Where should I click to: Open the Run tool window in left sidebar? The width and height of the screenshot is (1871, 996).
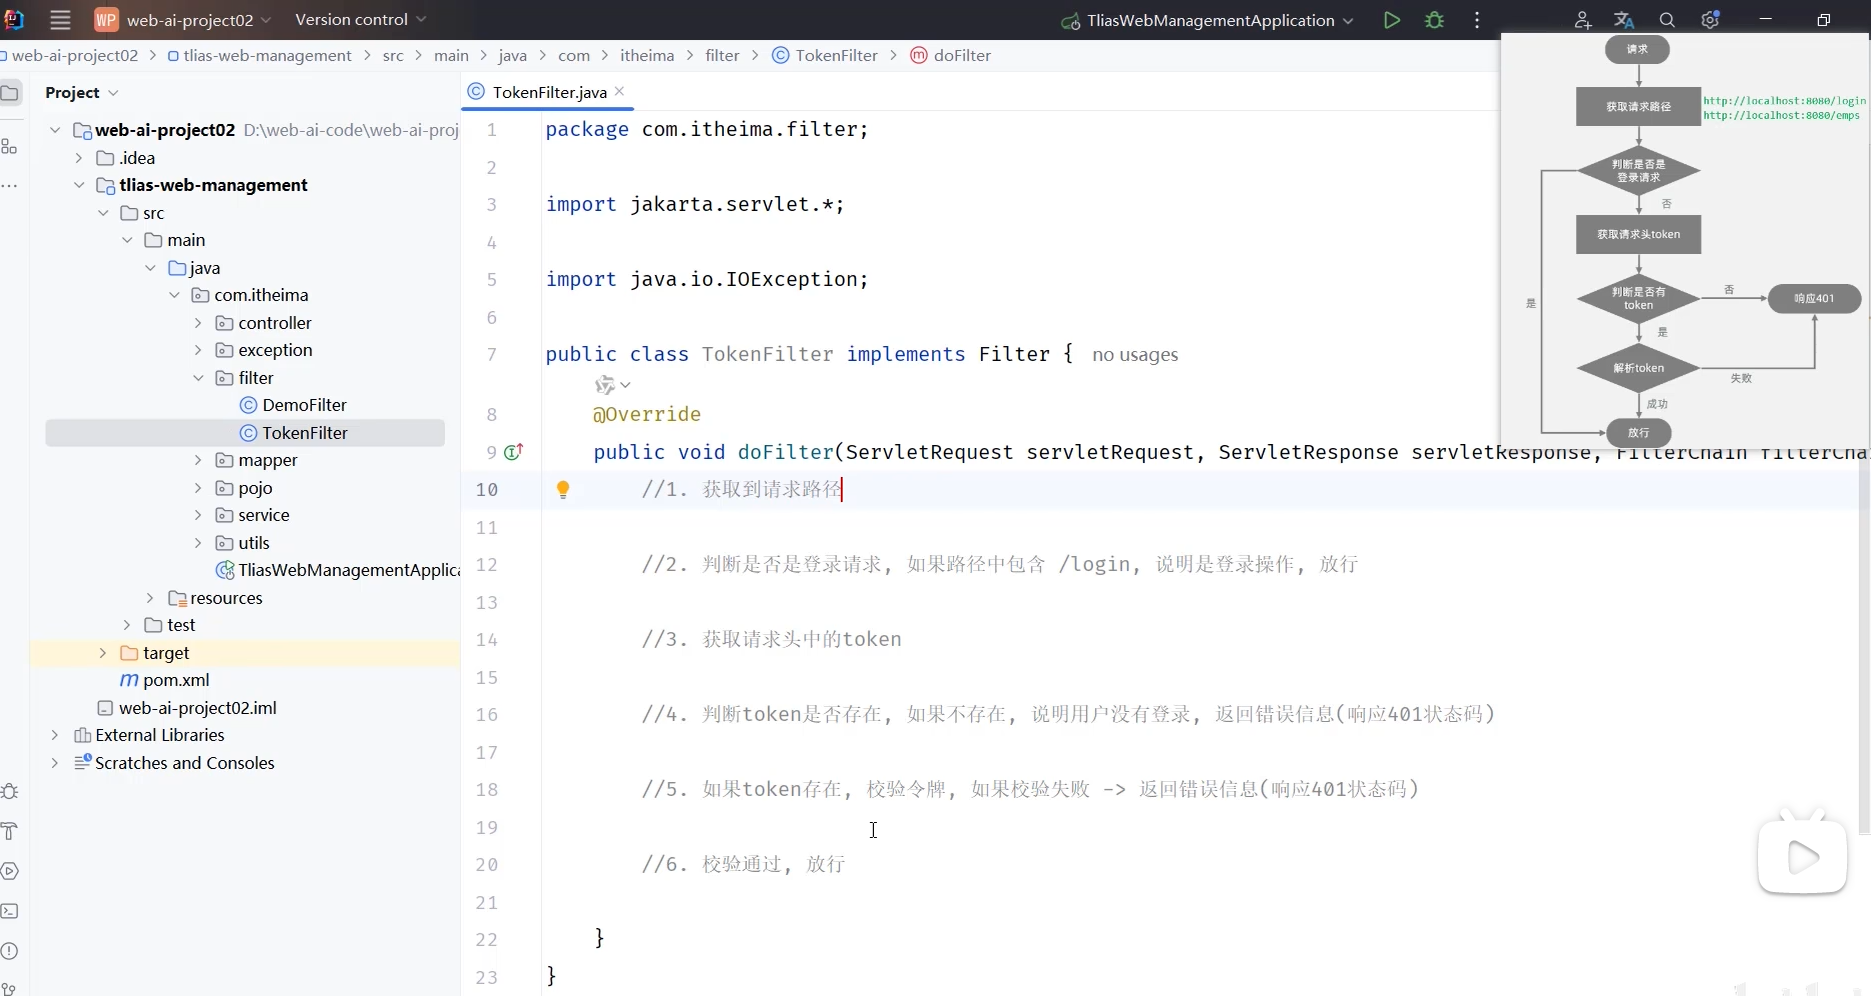[x=10, y=871]
